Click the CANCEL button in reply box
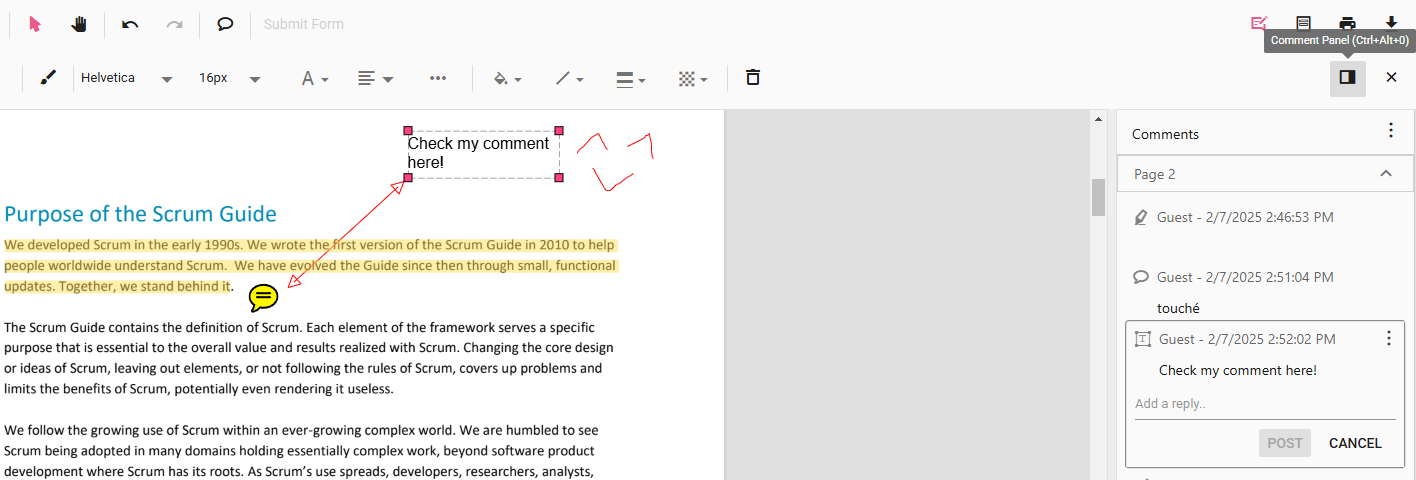 pos(1354,443)
